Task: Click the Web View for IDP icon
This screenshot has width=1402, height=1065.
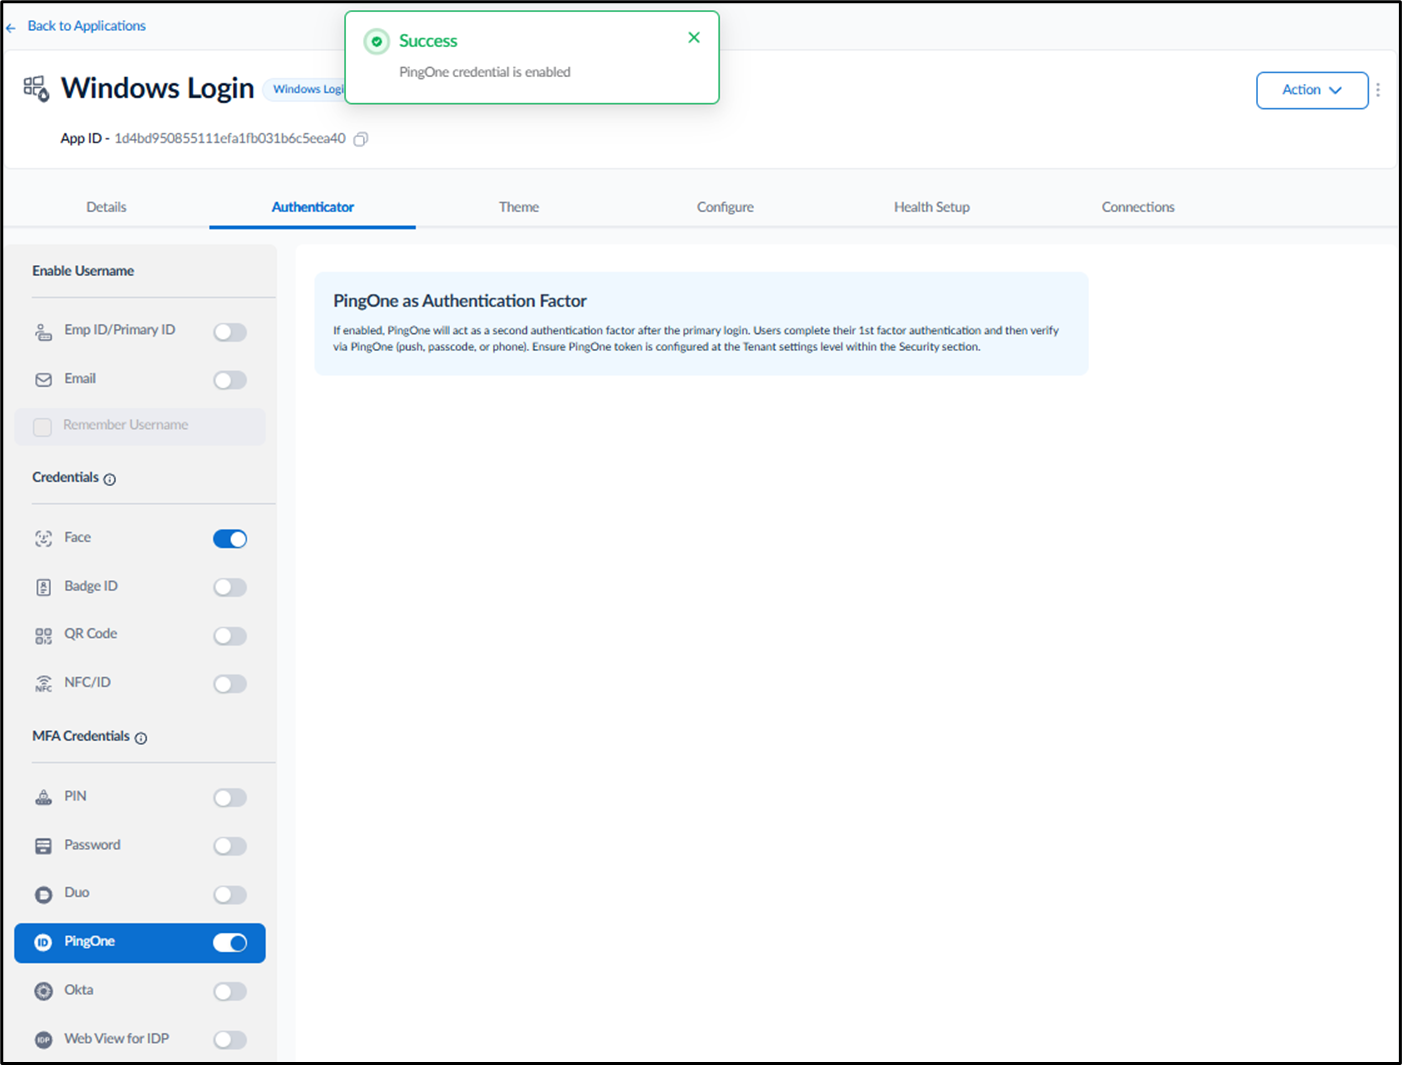Action: 44,1040
